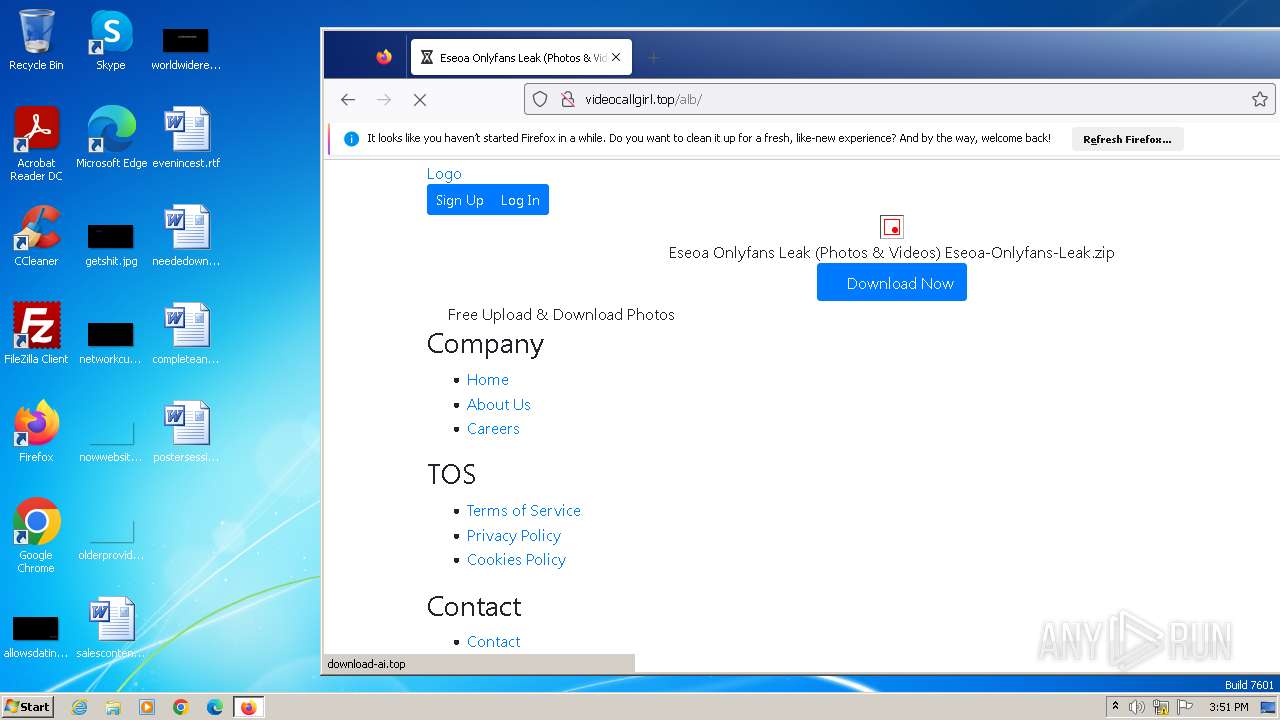
Task: Show hidden system tray icons
Action: pyautogui.click(x=1115, y=706)
